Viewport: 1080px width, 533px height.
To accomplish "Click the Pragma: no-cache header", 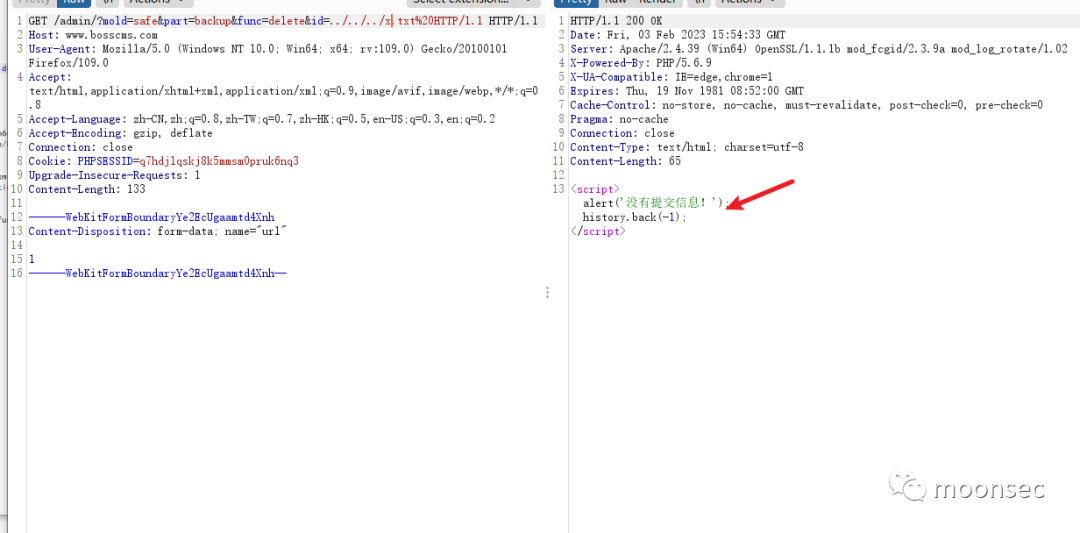I will (619, 119).
